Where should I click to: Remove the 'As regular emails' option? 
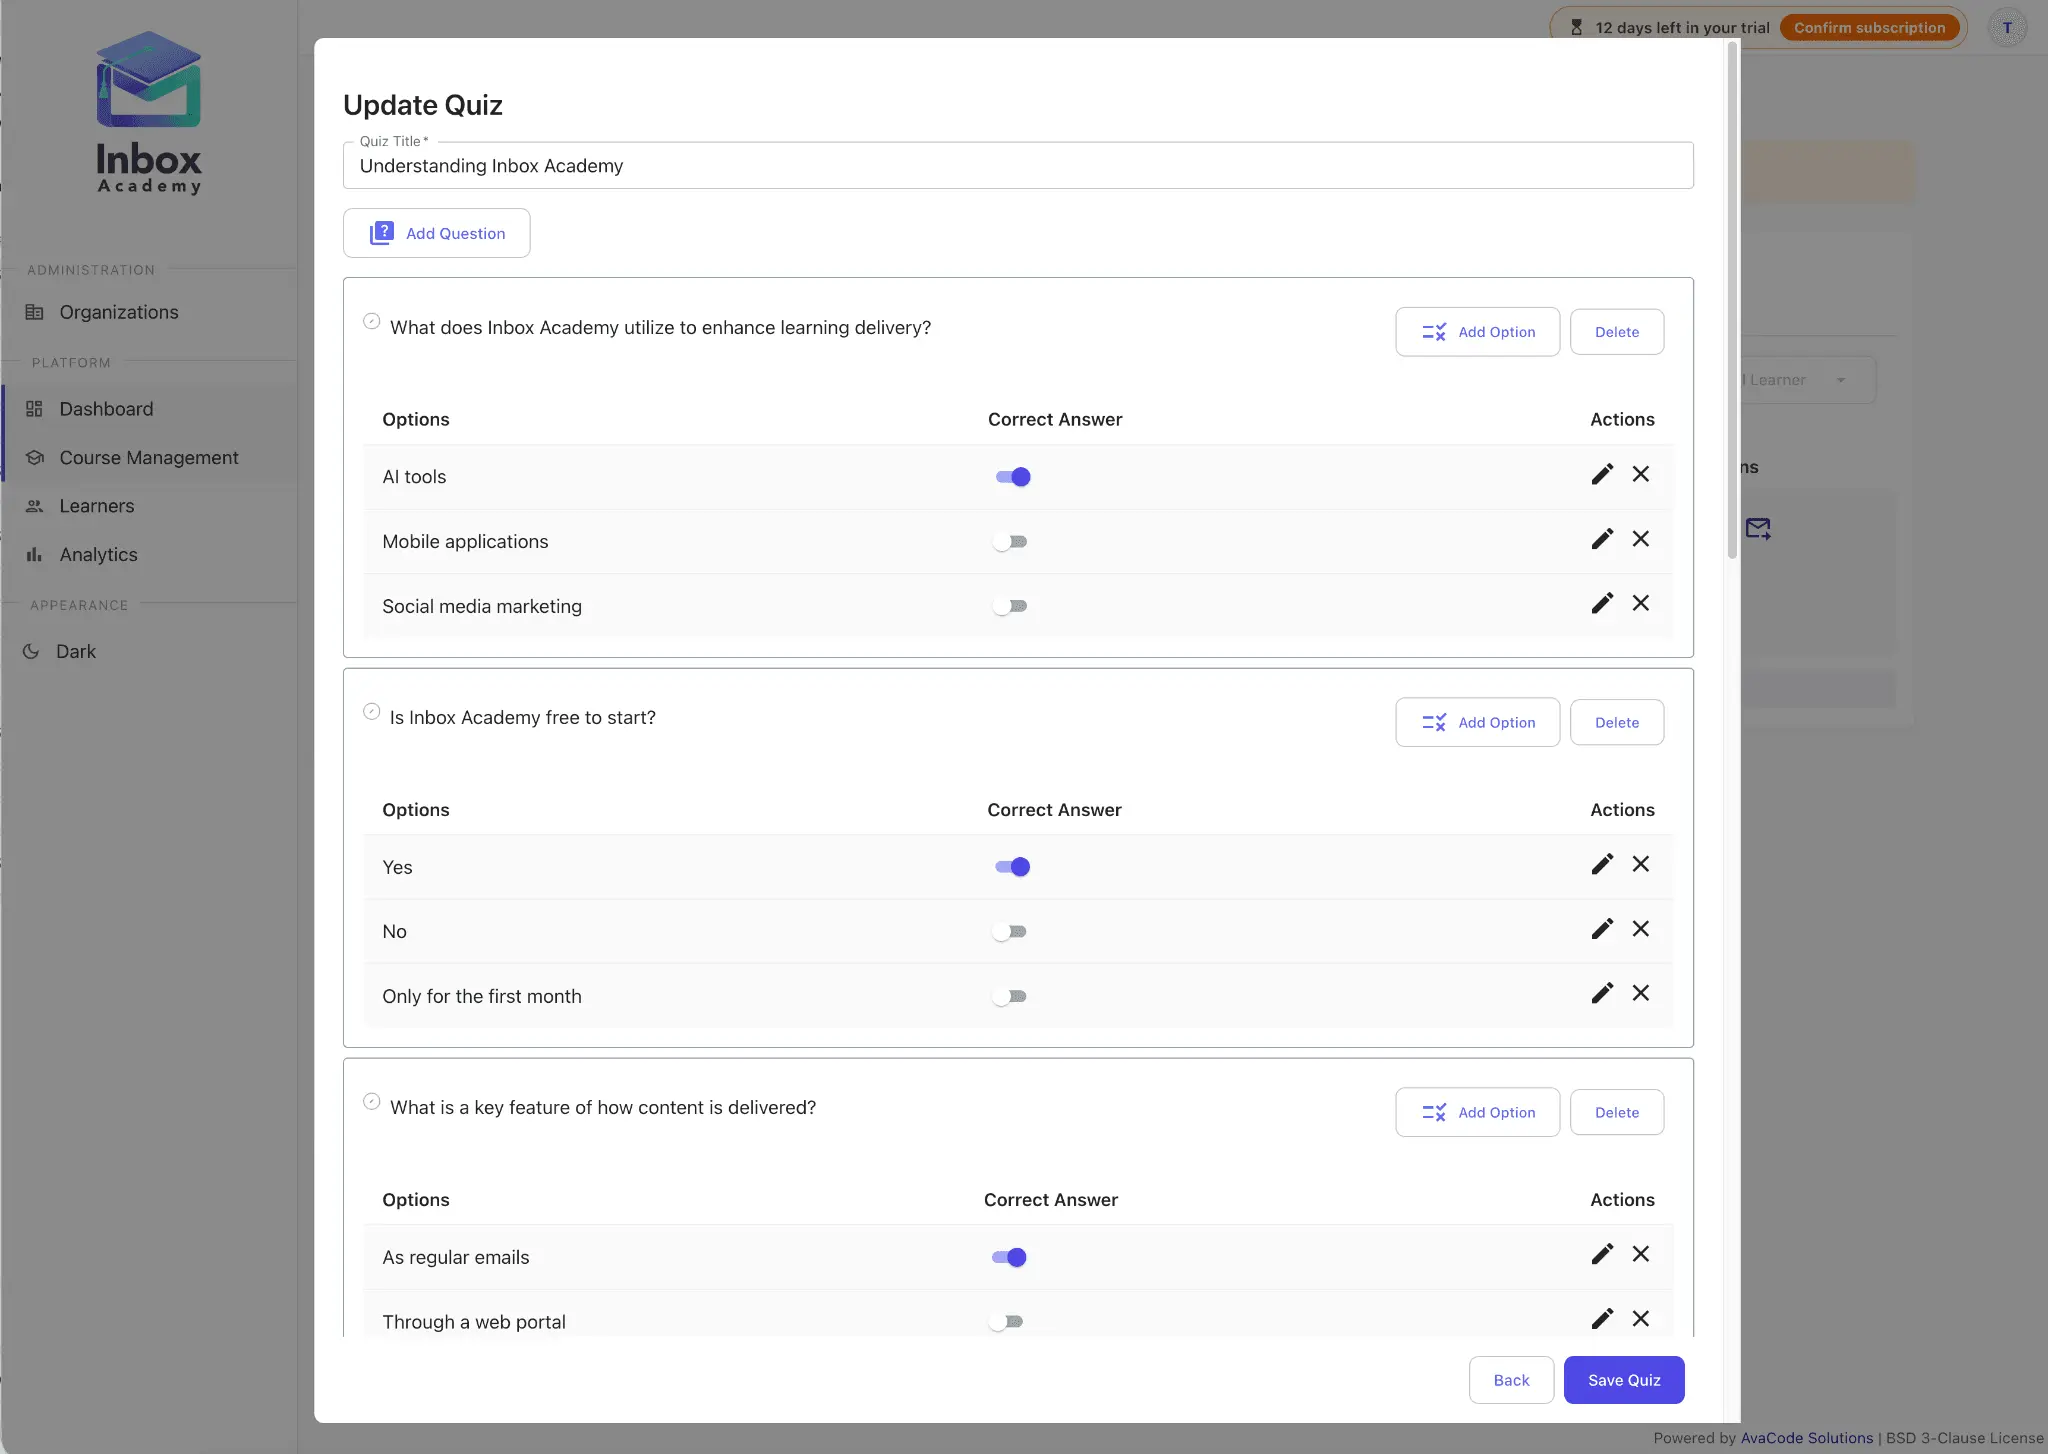coord(1641,1254)
